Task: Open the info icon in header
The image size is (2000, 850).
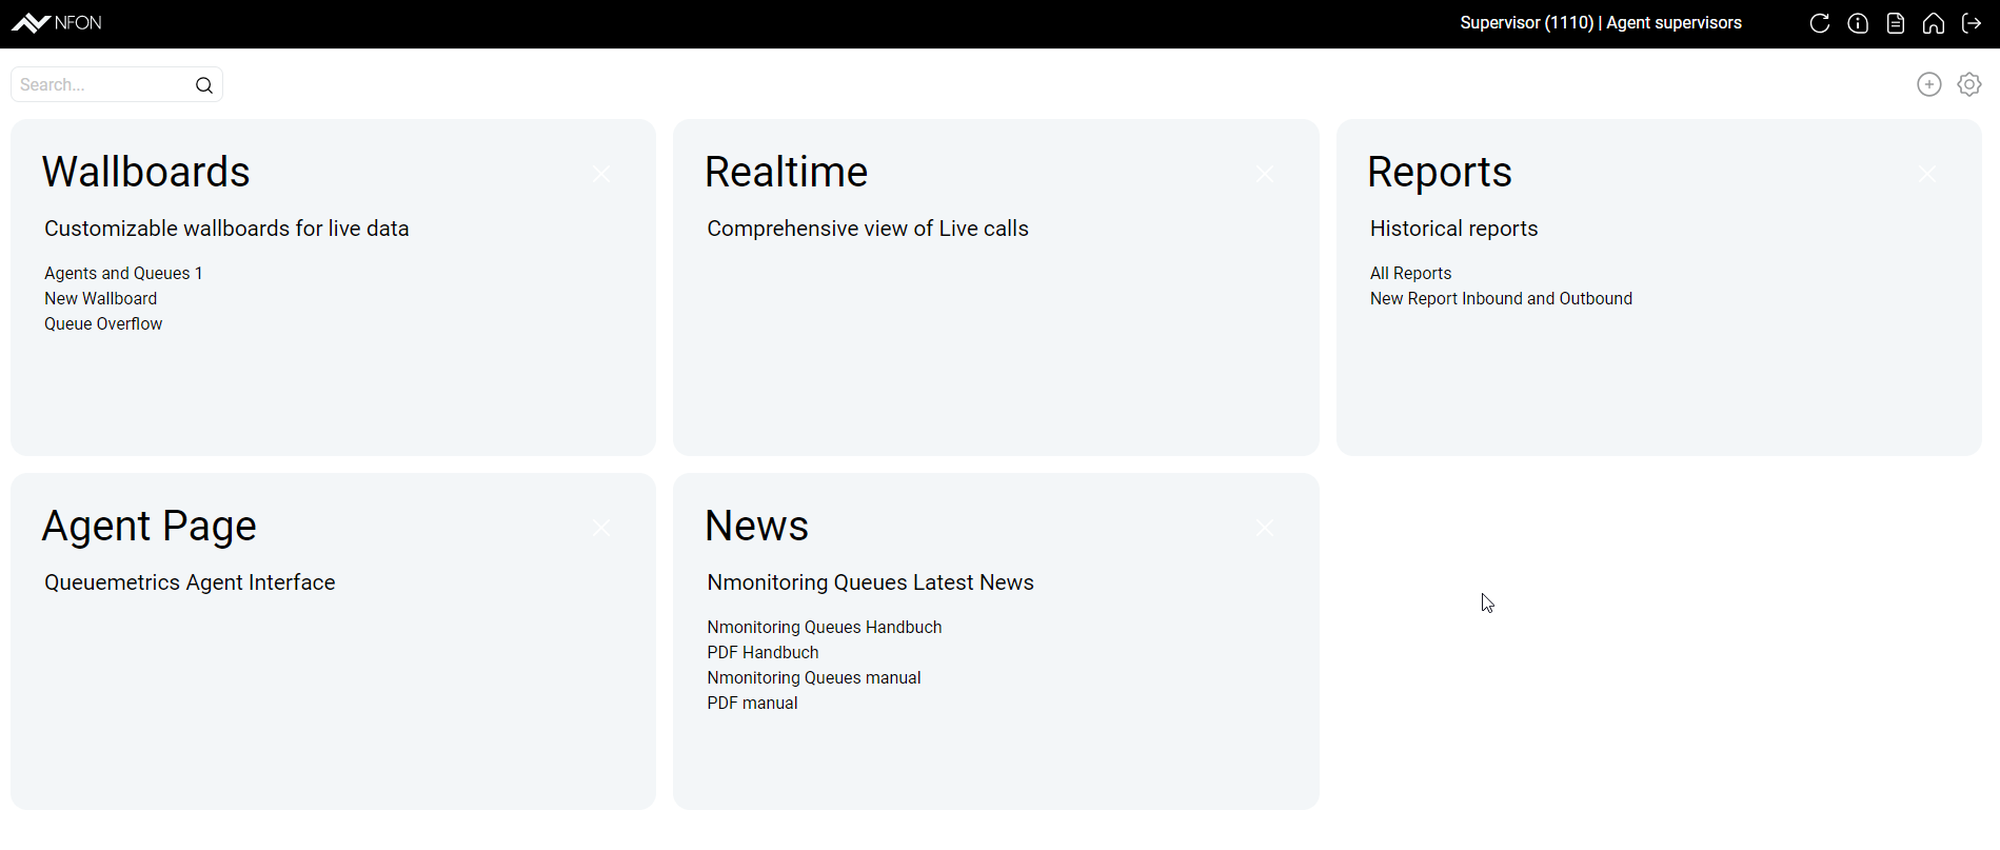Action: [1857, 23]
